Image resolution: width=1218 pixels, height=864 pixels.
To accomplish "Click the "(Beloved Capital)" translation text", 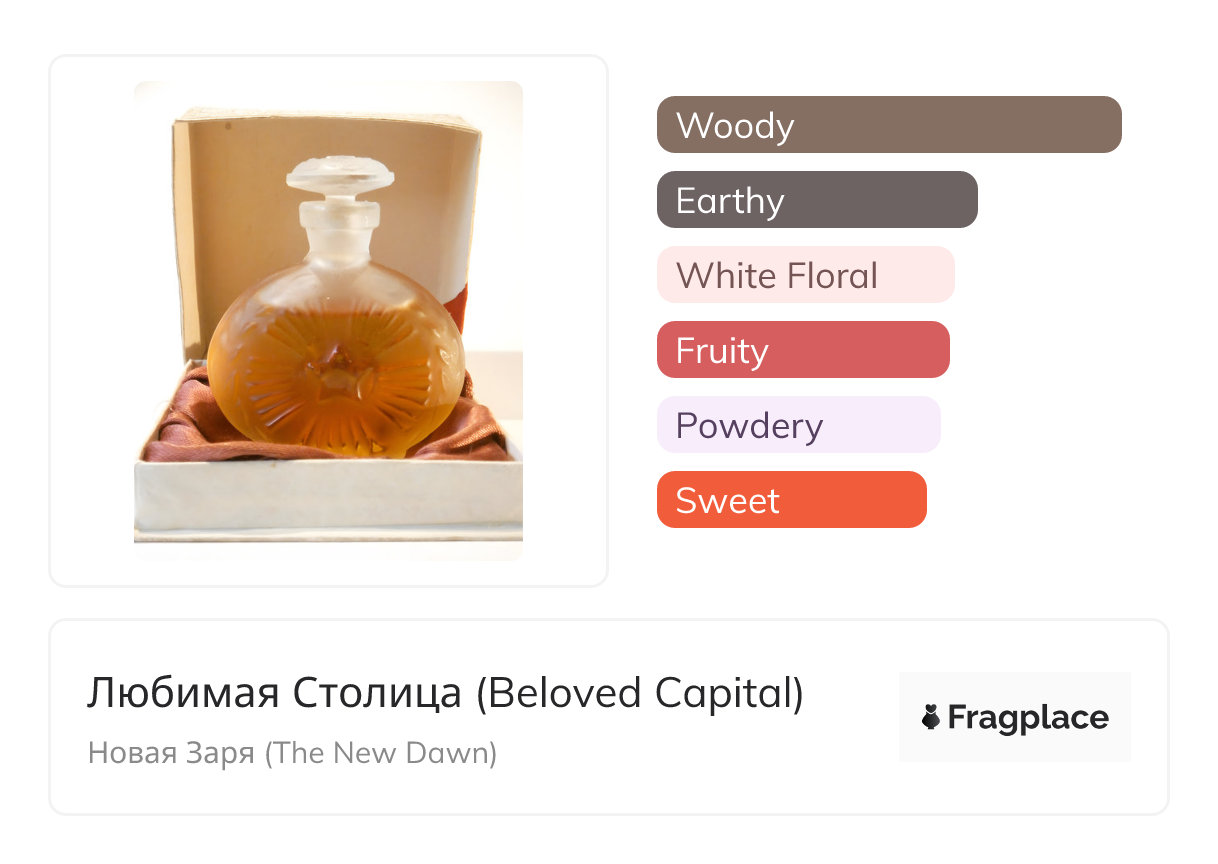I will (x=639, y=694).
